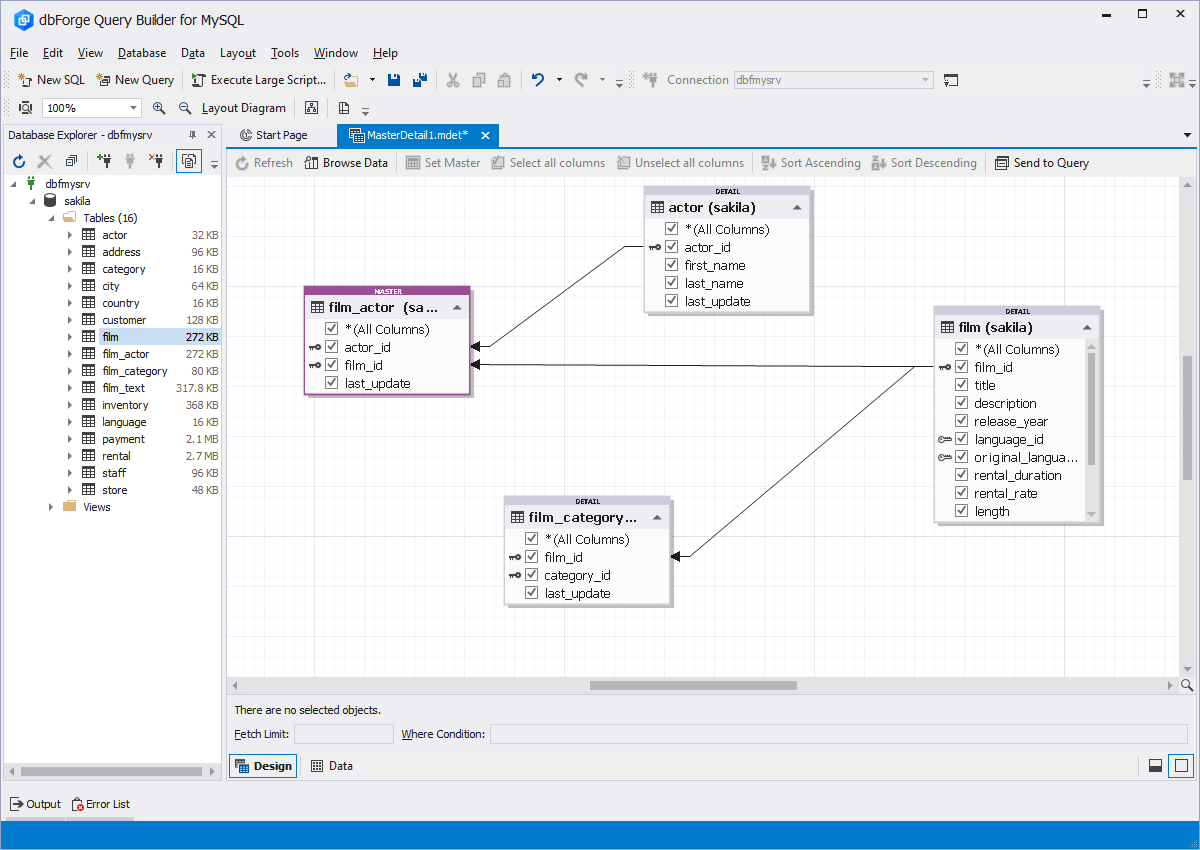Click the Collapse All icon in Database Explorer
The width and height of the screenshot is (1200, 850).
point(71,161)
